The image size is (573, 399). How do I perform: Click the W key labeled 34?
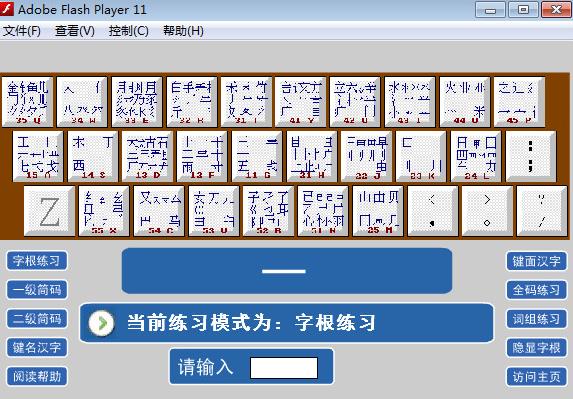pos(82,102)
